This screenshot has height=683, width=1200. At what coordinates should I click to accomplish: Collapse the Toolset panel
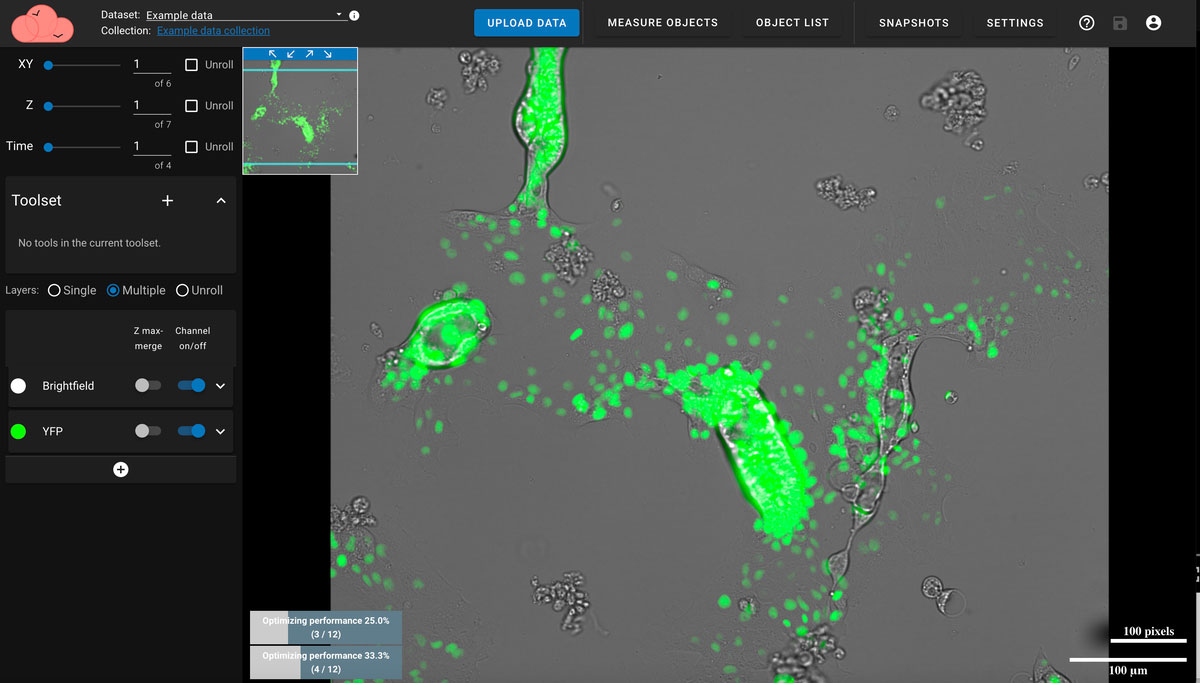221,200
